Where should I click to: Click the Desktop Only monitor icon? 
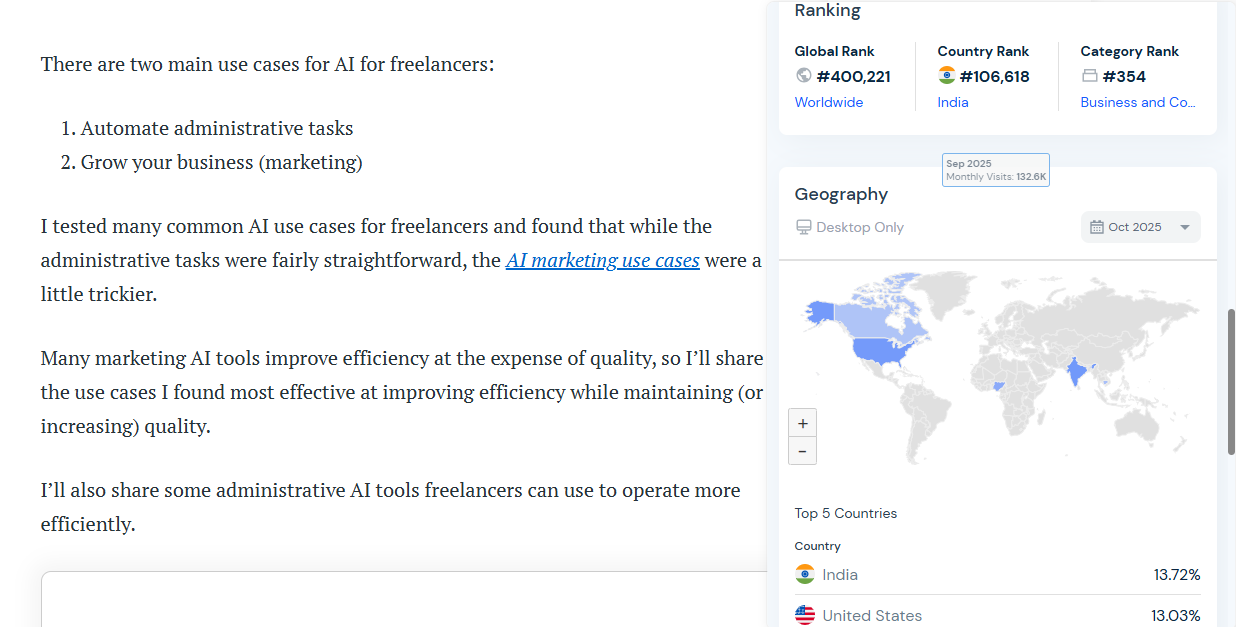804,227
